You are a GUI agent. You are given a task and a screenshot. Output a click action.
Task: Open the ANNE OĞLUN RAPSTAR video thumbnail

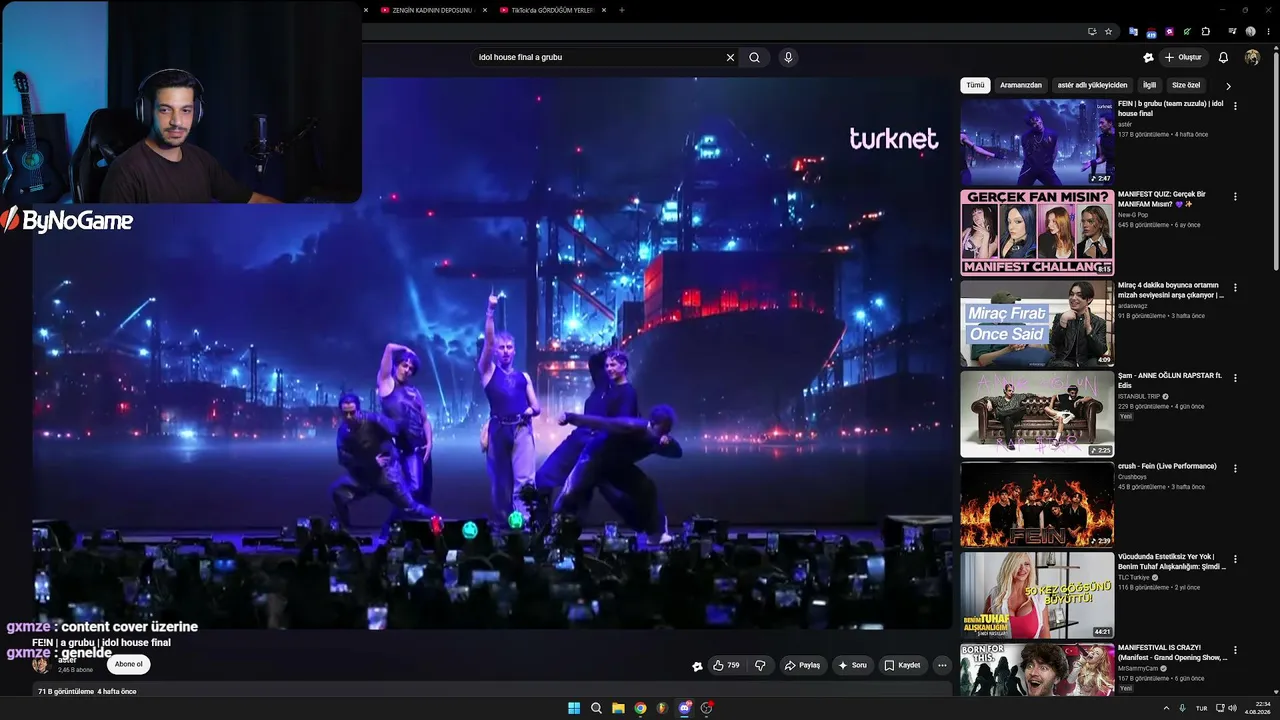[1037, 414]
